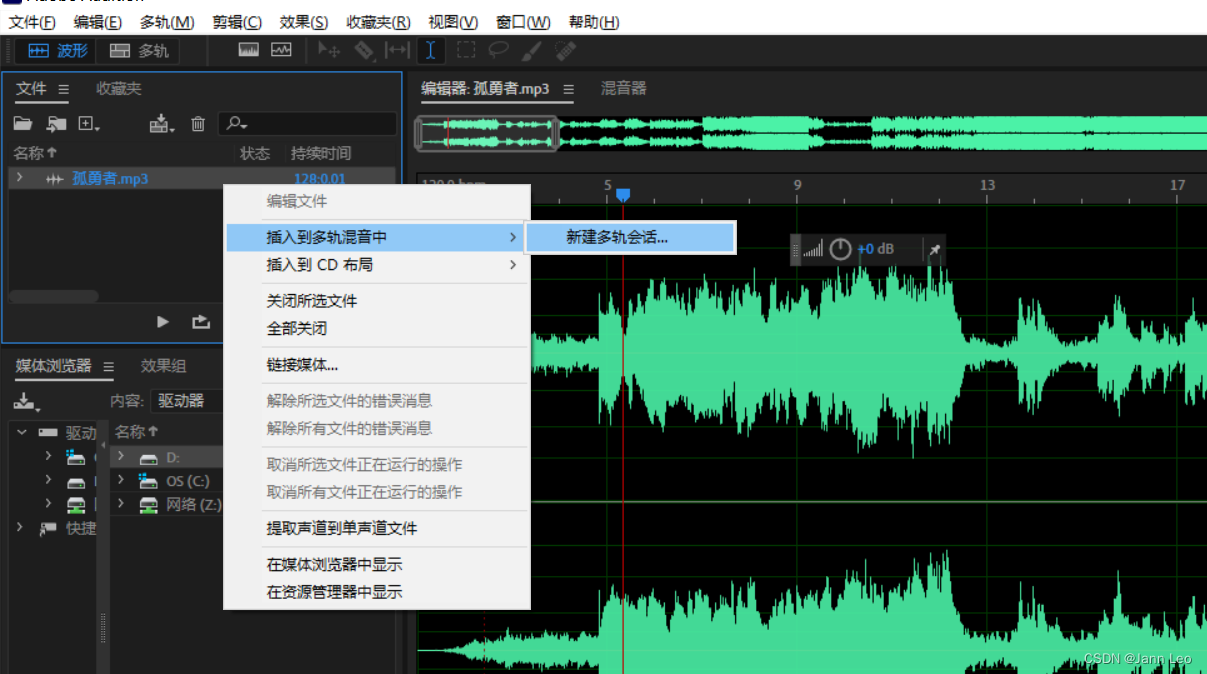Expand the 孤勇者.mp3 file row
The width and height of the screenshot is (1207, 674).
pyautogui.click(x=19, y=178)
